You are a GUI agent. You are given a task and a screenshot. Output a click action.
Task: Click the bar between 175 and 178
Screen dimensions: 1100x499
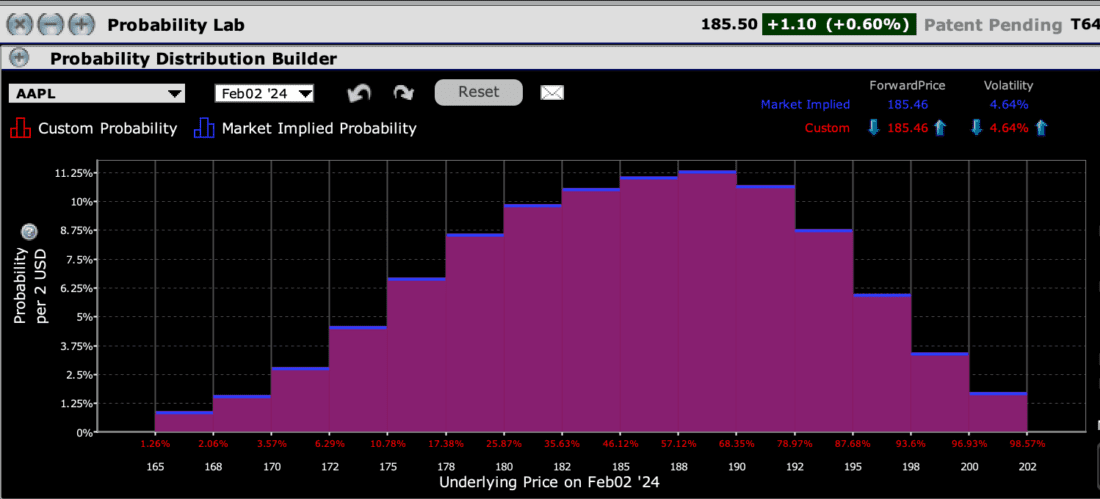[417, 354]
